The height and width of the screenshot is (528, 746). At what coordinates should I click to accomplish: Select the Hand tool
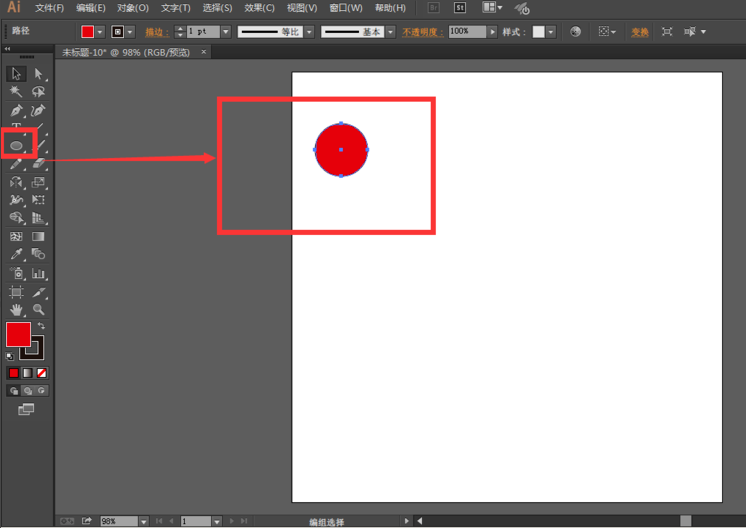[x=16, y=310]
